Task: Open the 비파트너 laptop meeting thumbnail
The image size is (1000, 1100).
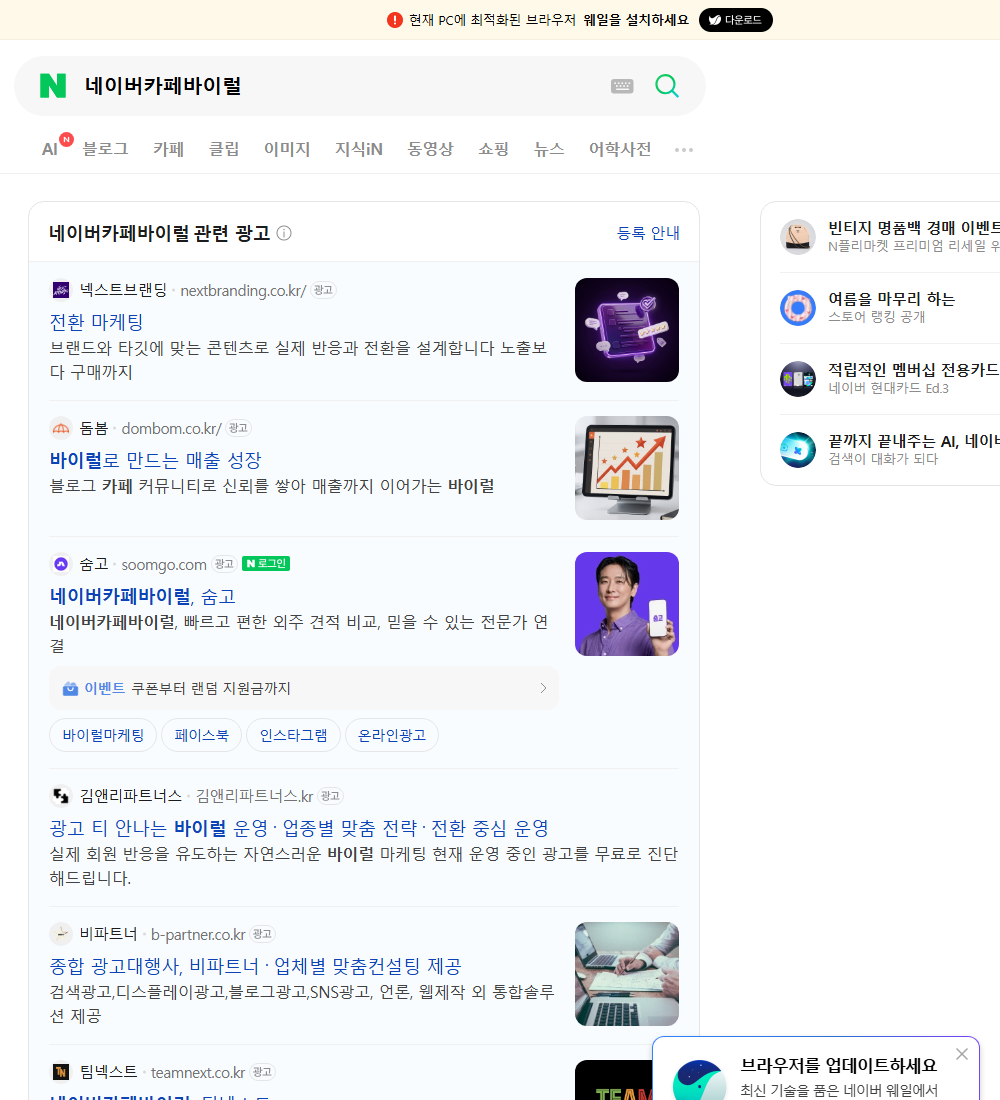Action: 627,974
